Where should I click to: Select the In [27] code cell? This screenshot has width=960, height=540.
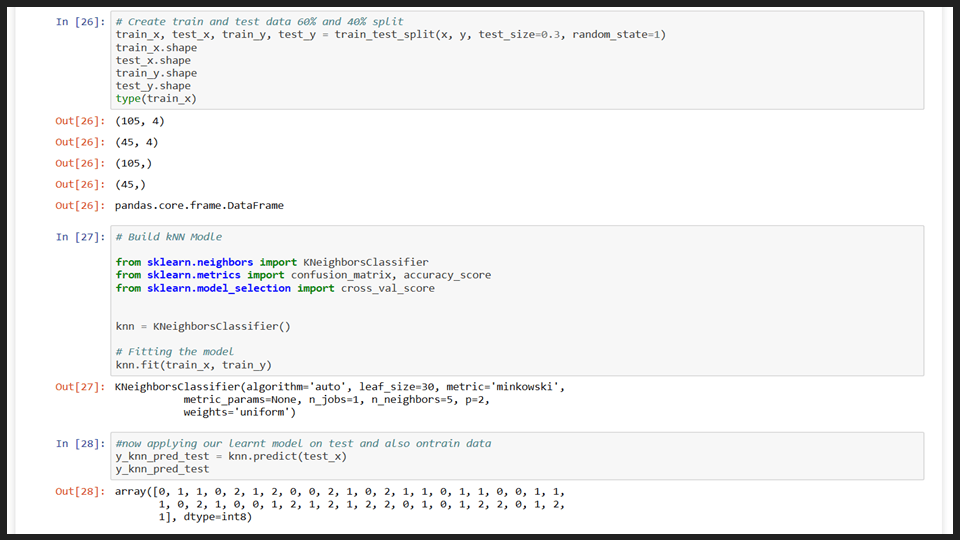coord(517,301)
